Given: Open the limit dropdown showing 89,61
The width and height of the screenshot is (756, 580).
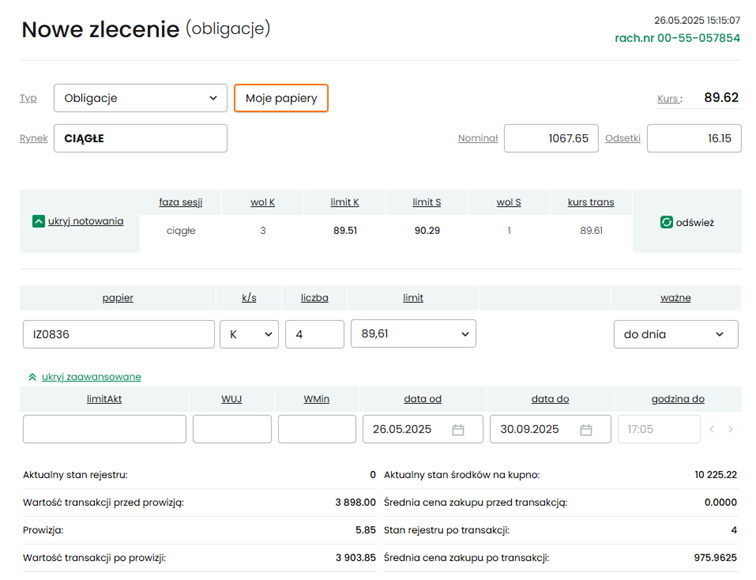Looking at the screenshot, I should [x=413, y=334].
